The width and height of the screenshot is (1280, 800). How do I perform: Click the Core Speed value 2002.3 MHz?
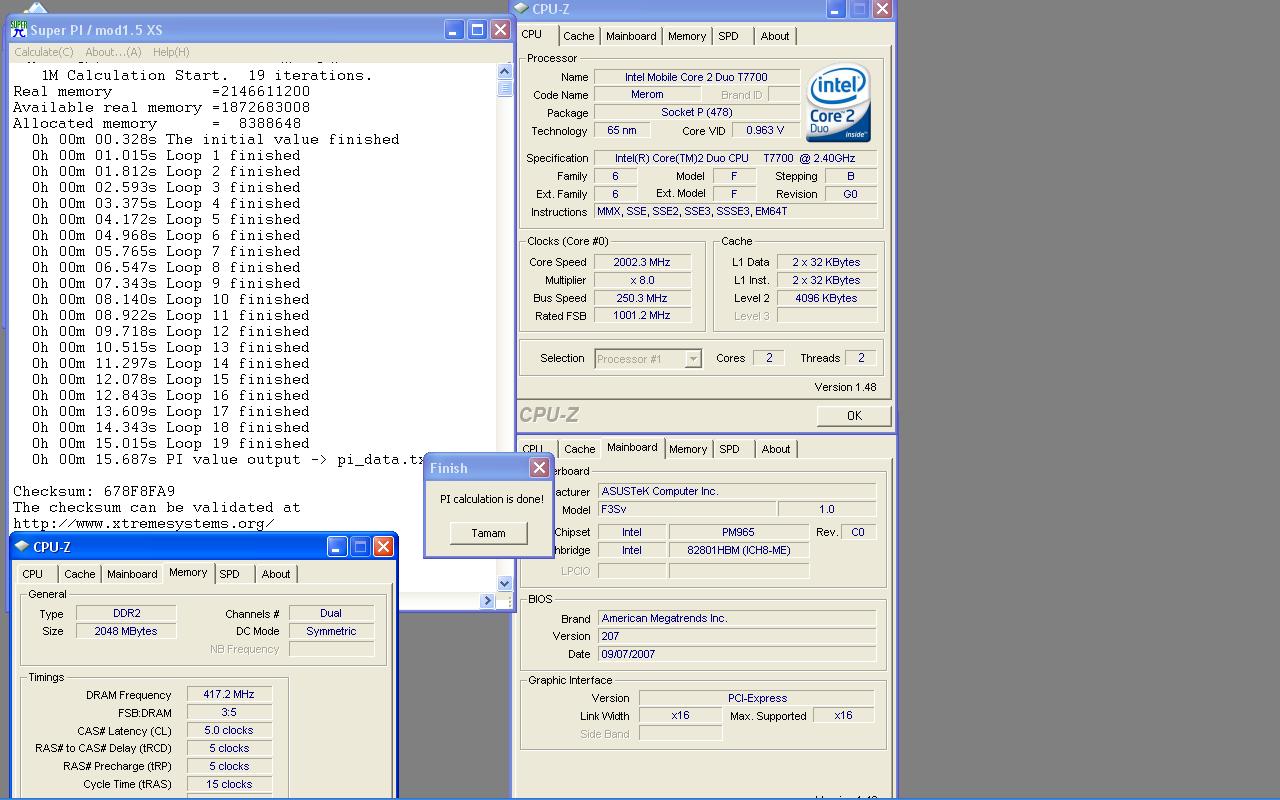642,262
